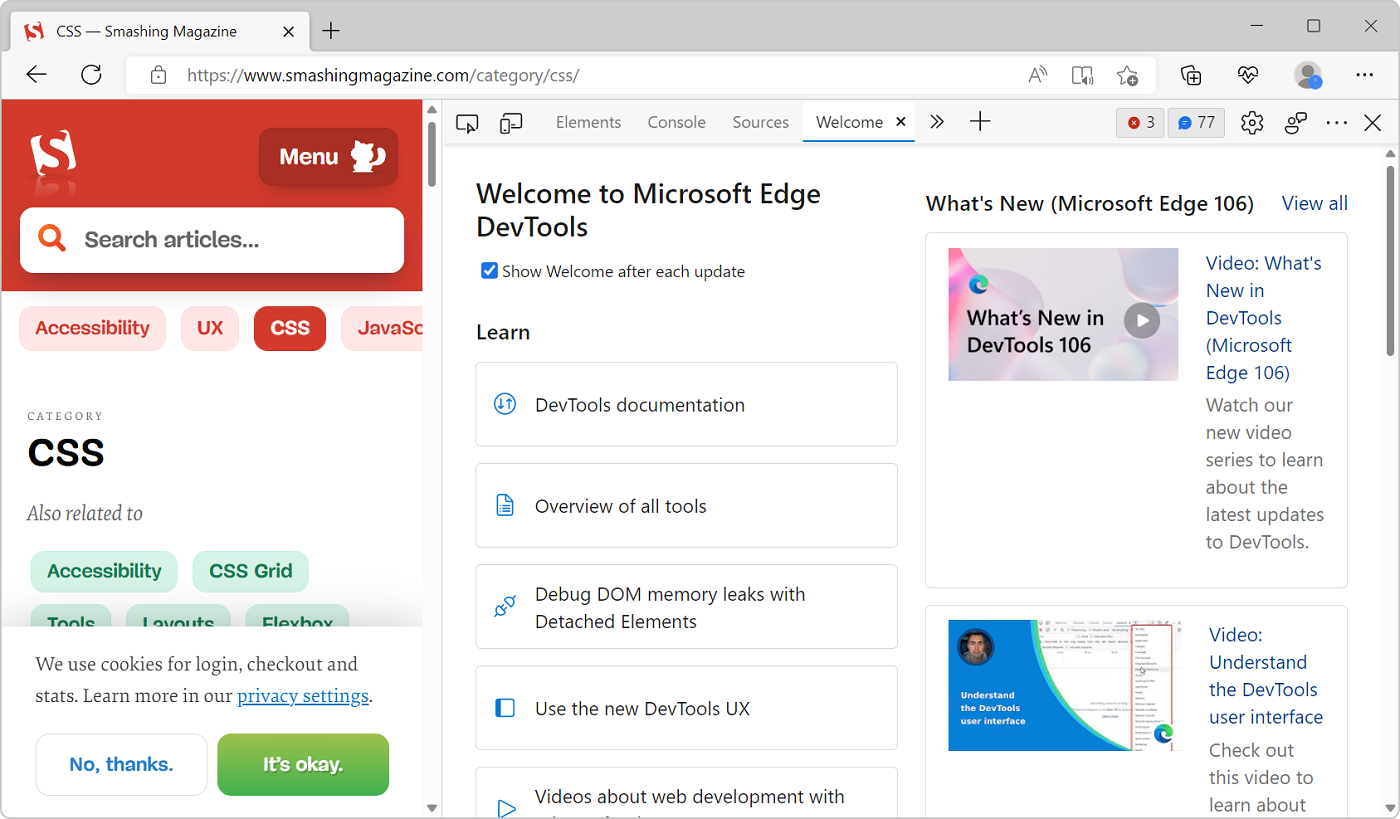
Task: Open the privacy settings link
Action: pyautogui.click(x=303, y=694)
